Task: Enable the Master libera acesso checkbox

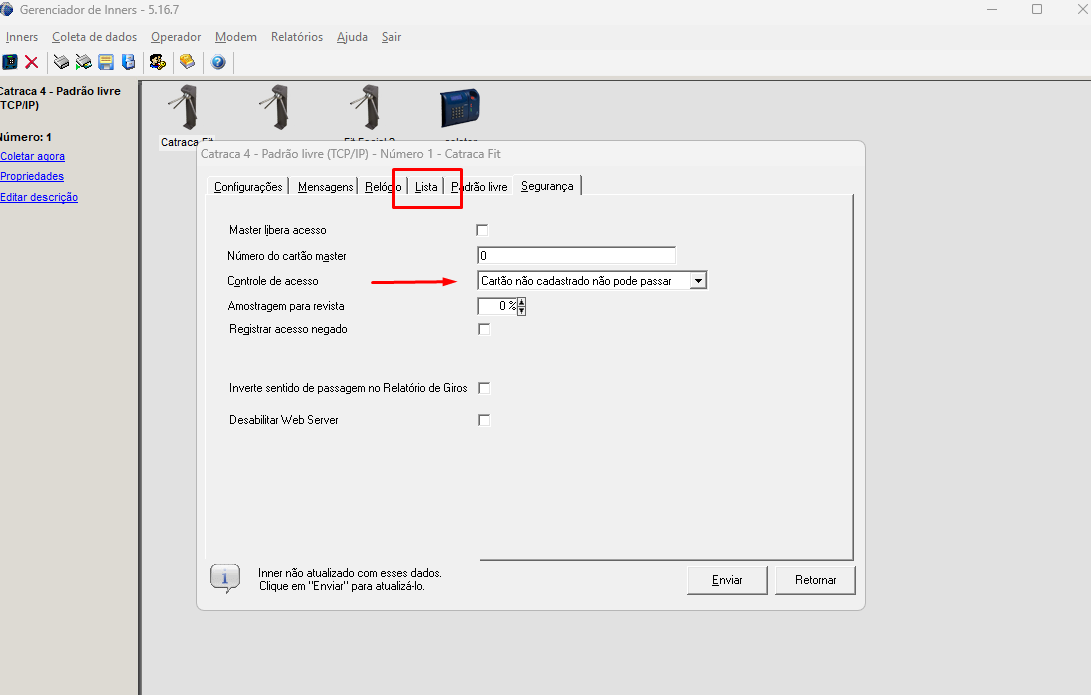Action: 483,230
